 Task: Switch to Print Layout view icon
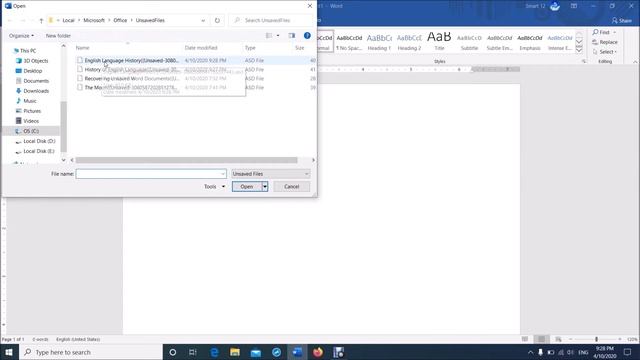tap(541, 339)
